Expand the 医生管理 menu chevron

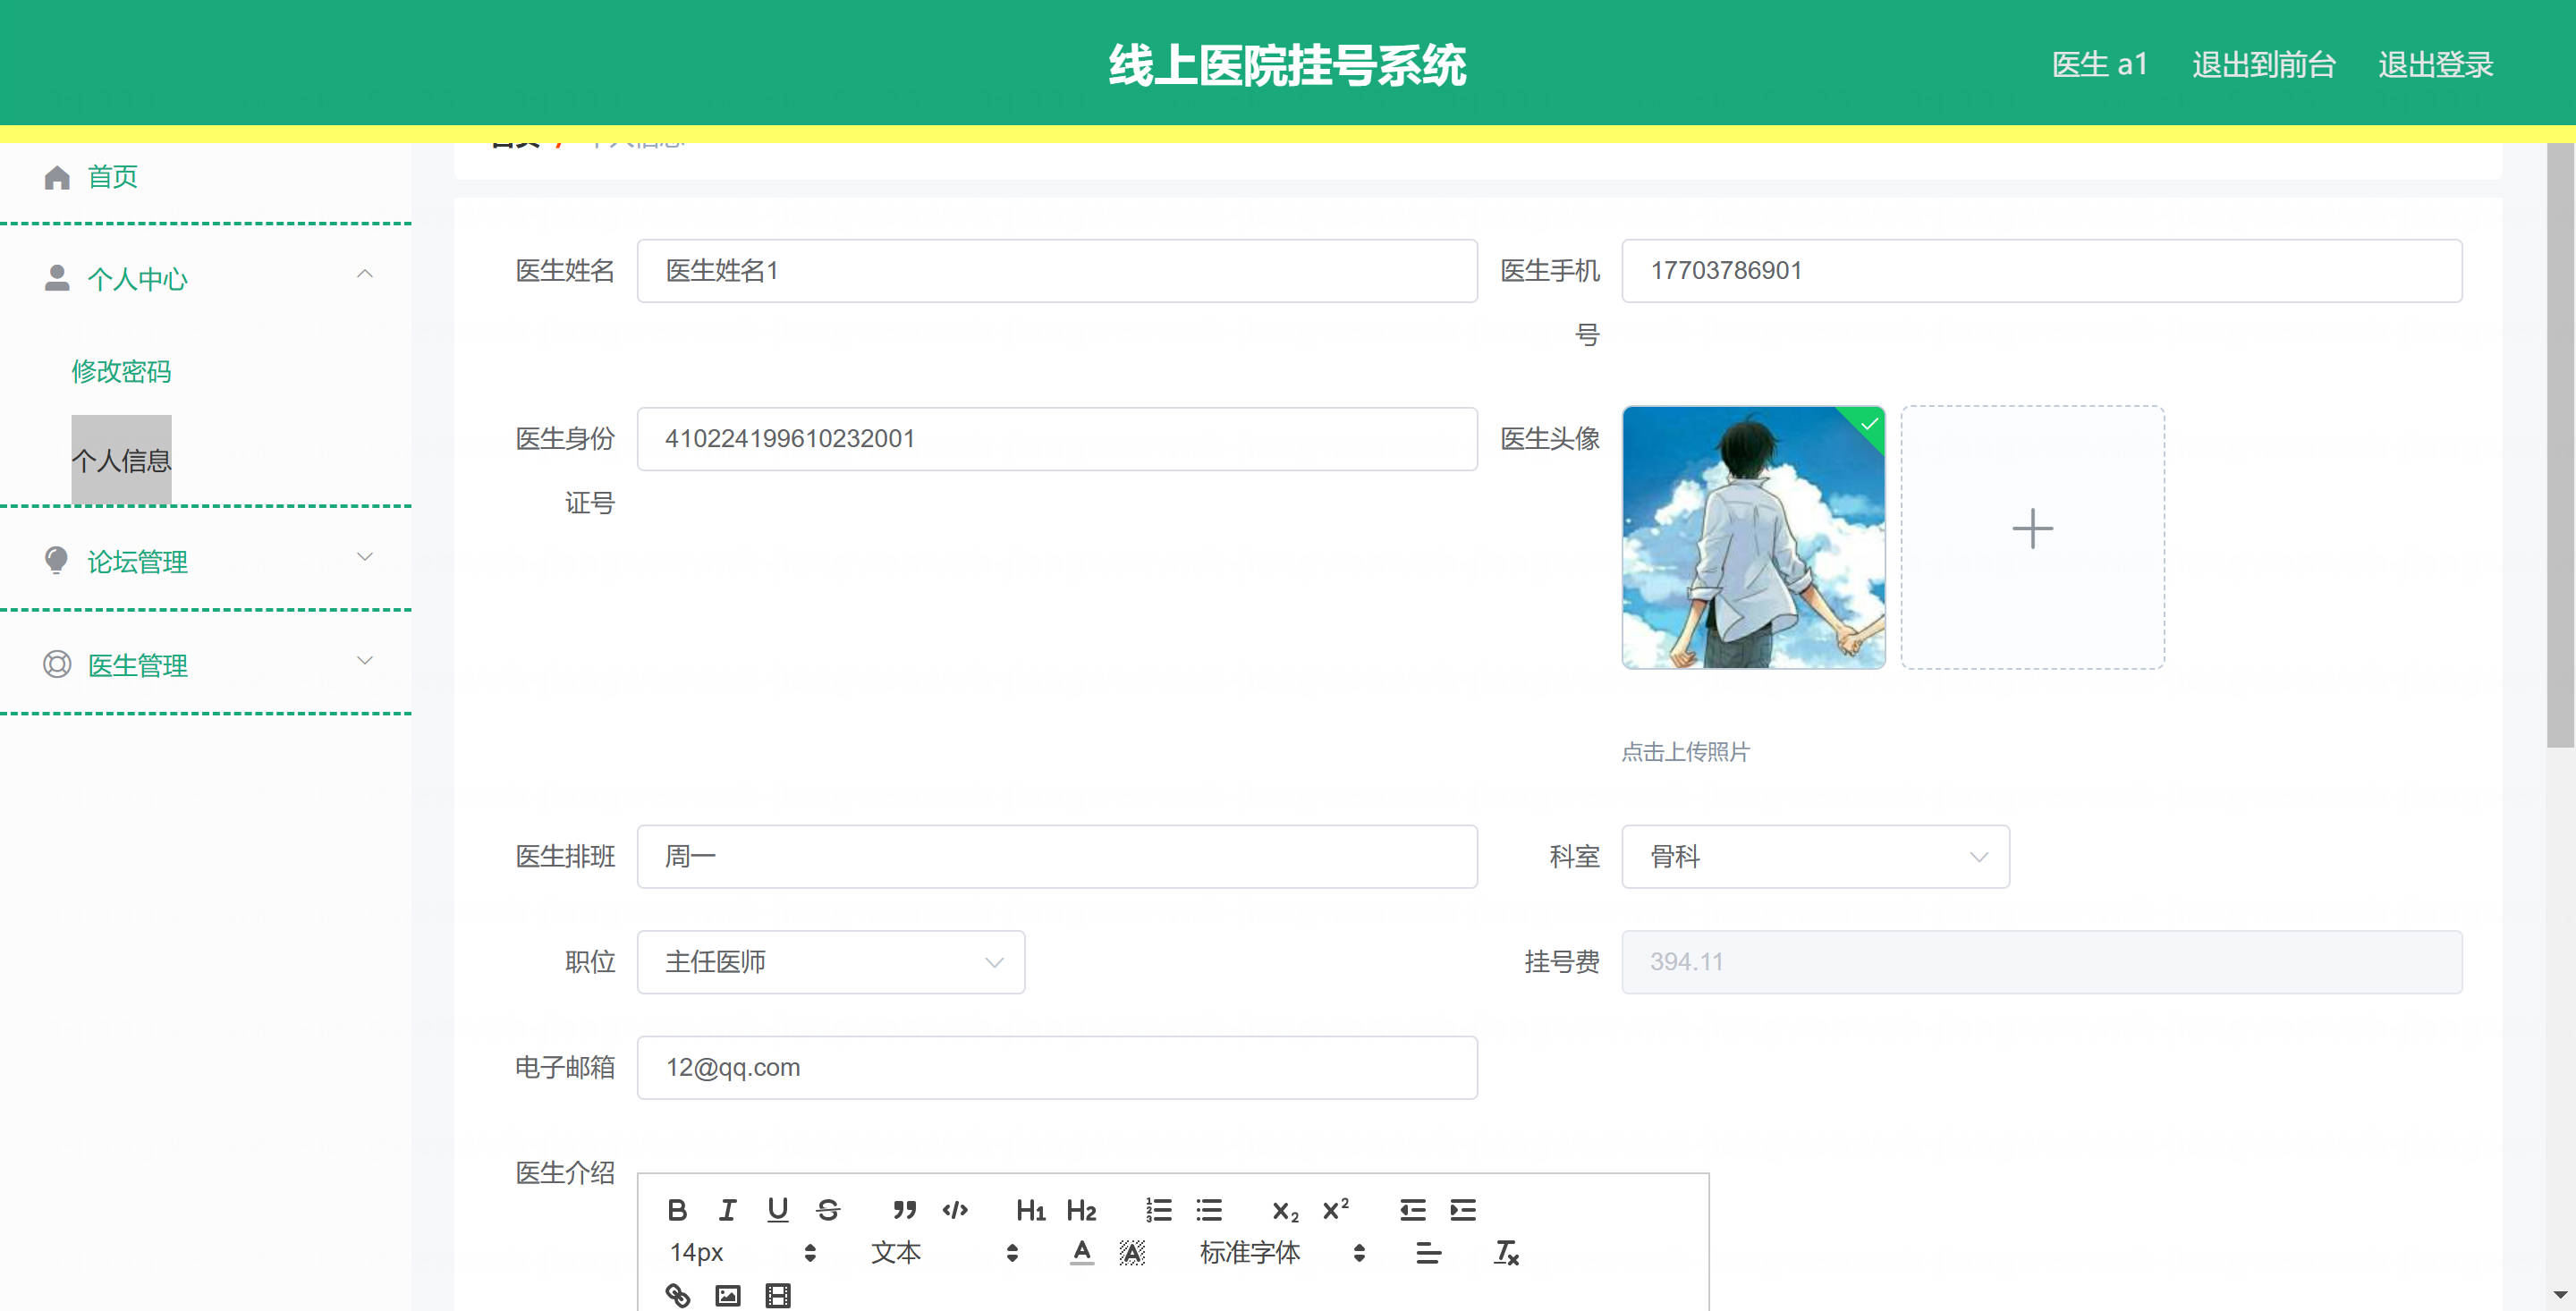[x=365, y=660]
